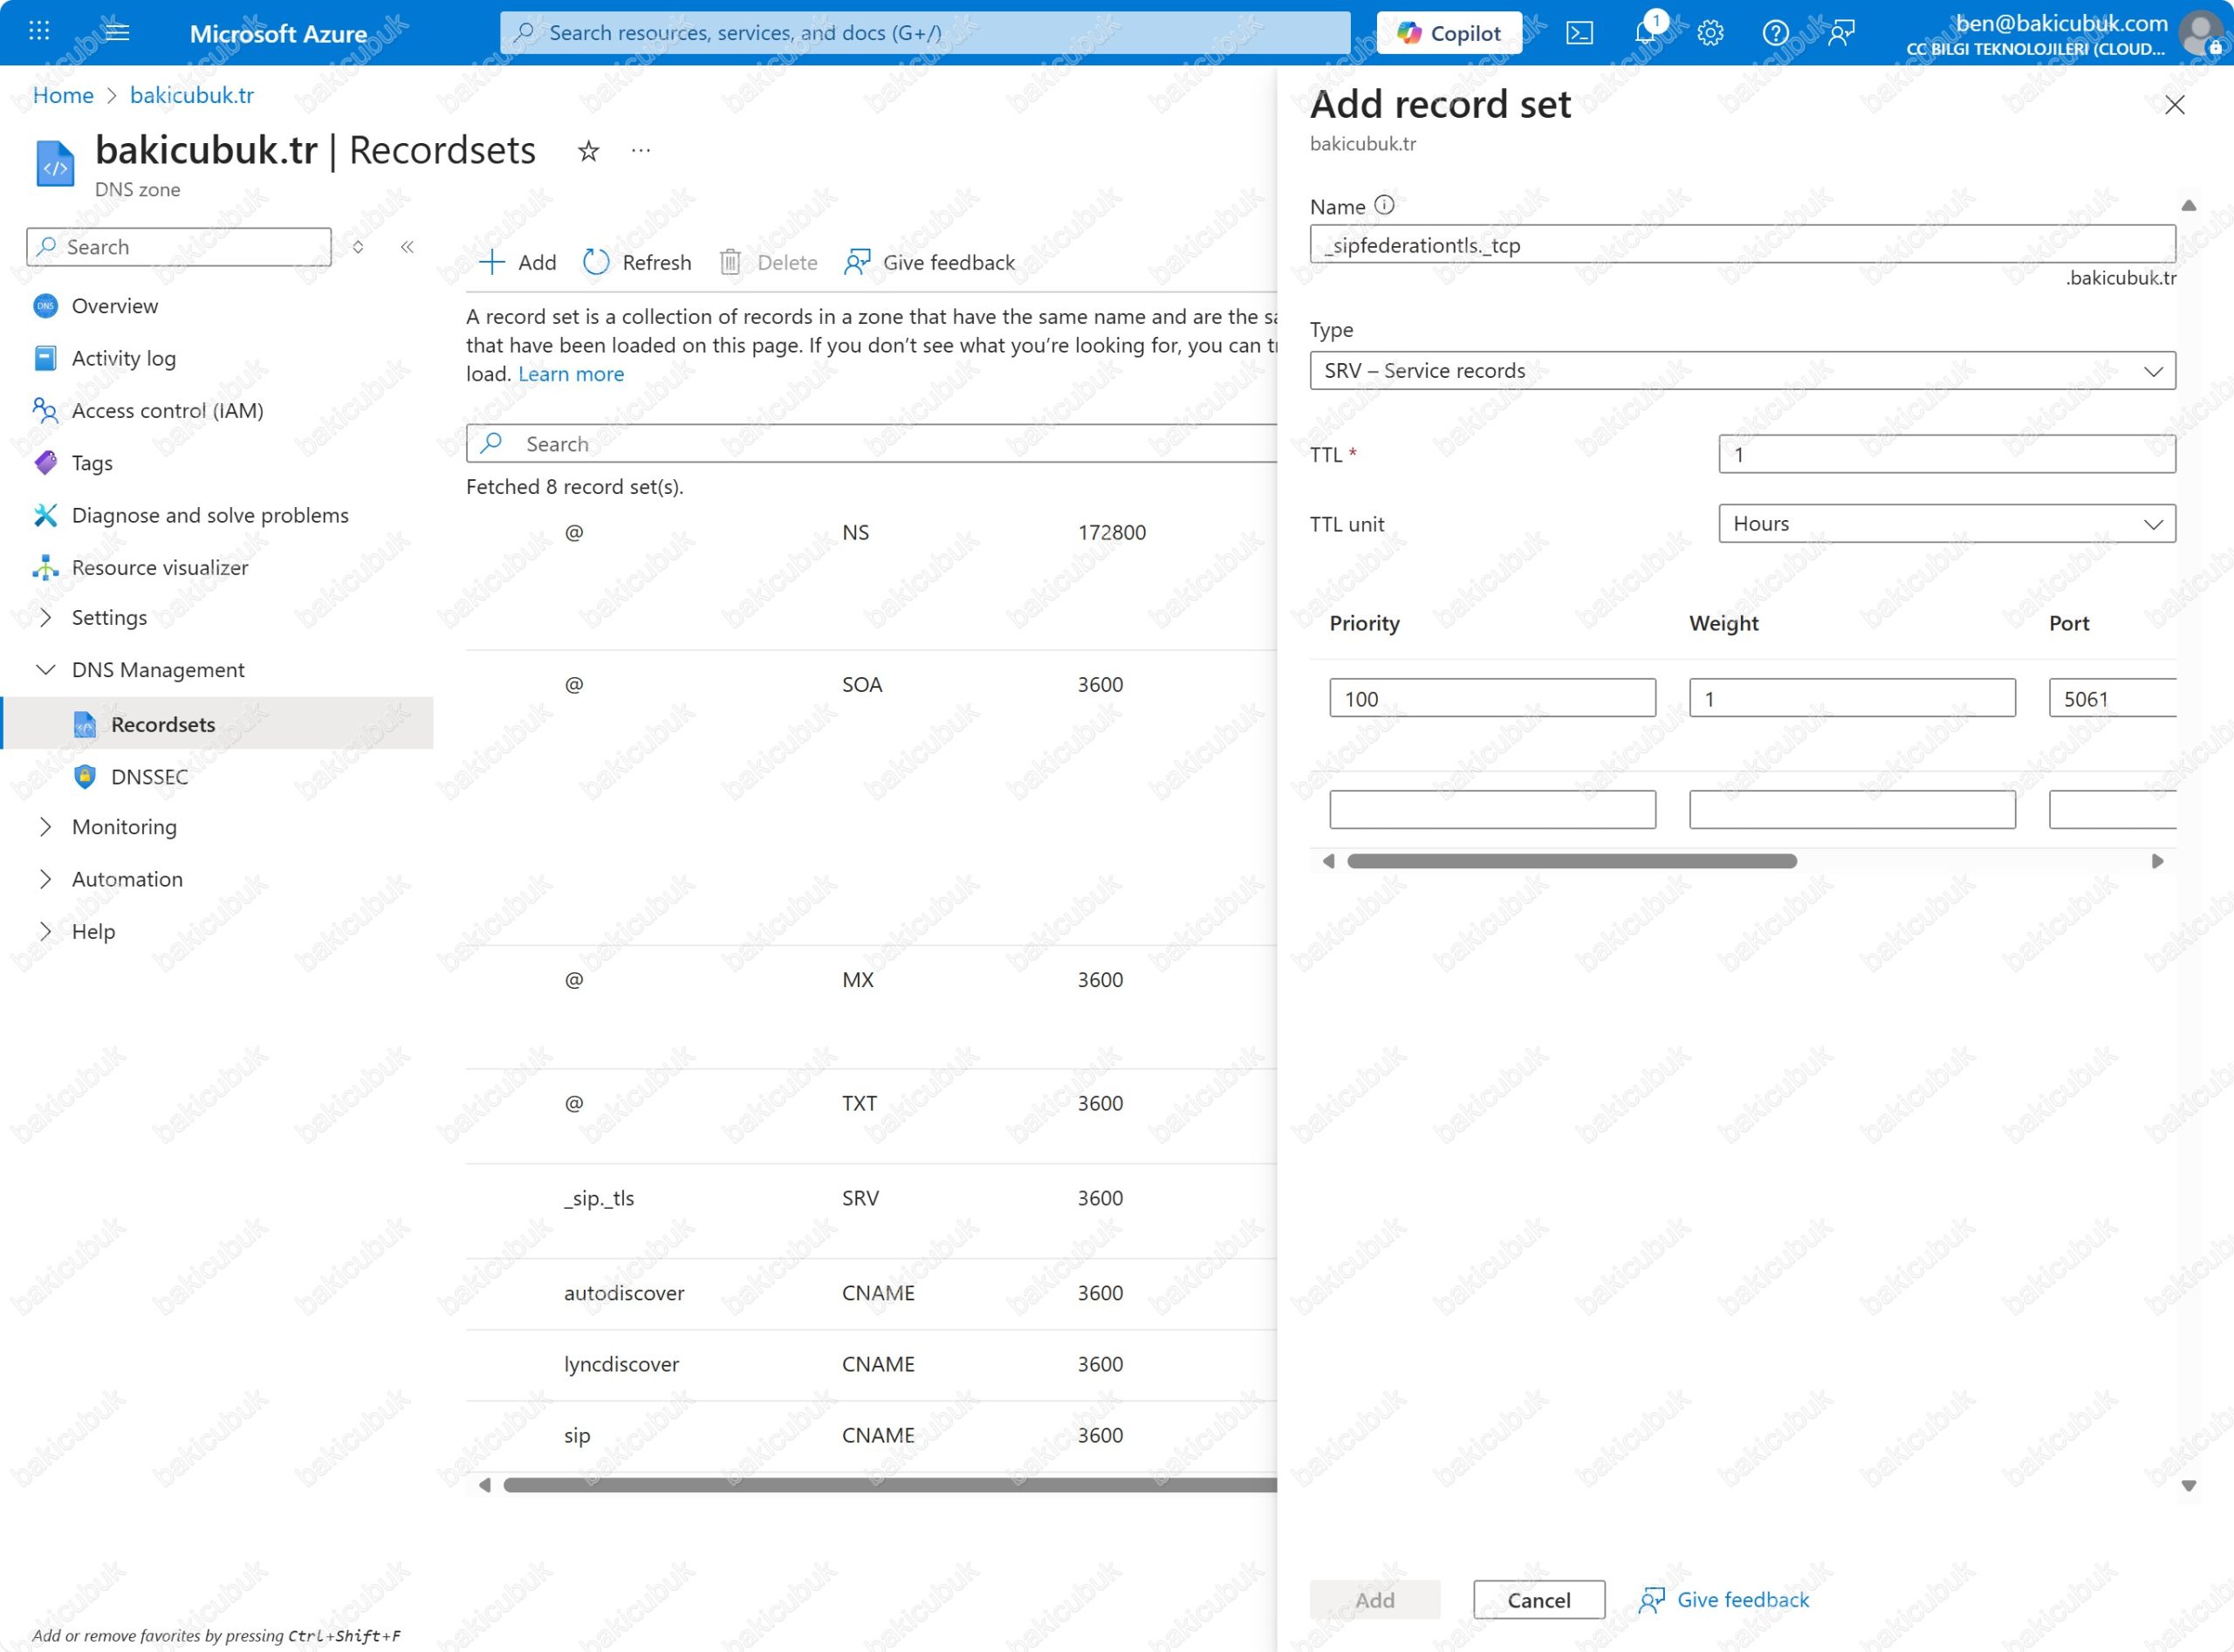Open Cloud Shell from top bar

click(x=1579, y=33)
